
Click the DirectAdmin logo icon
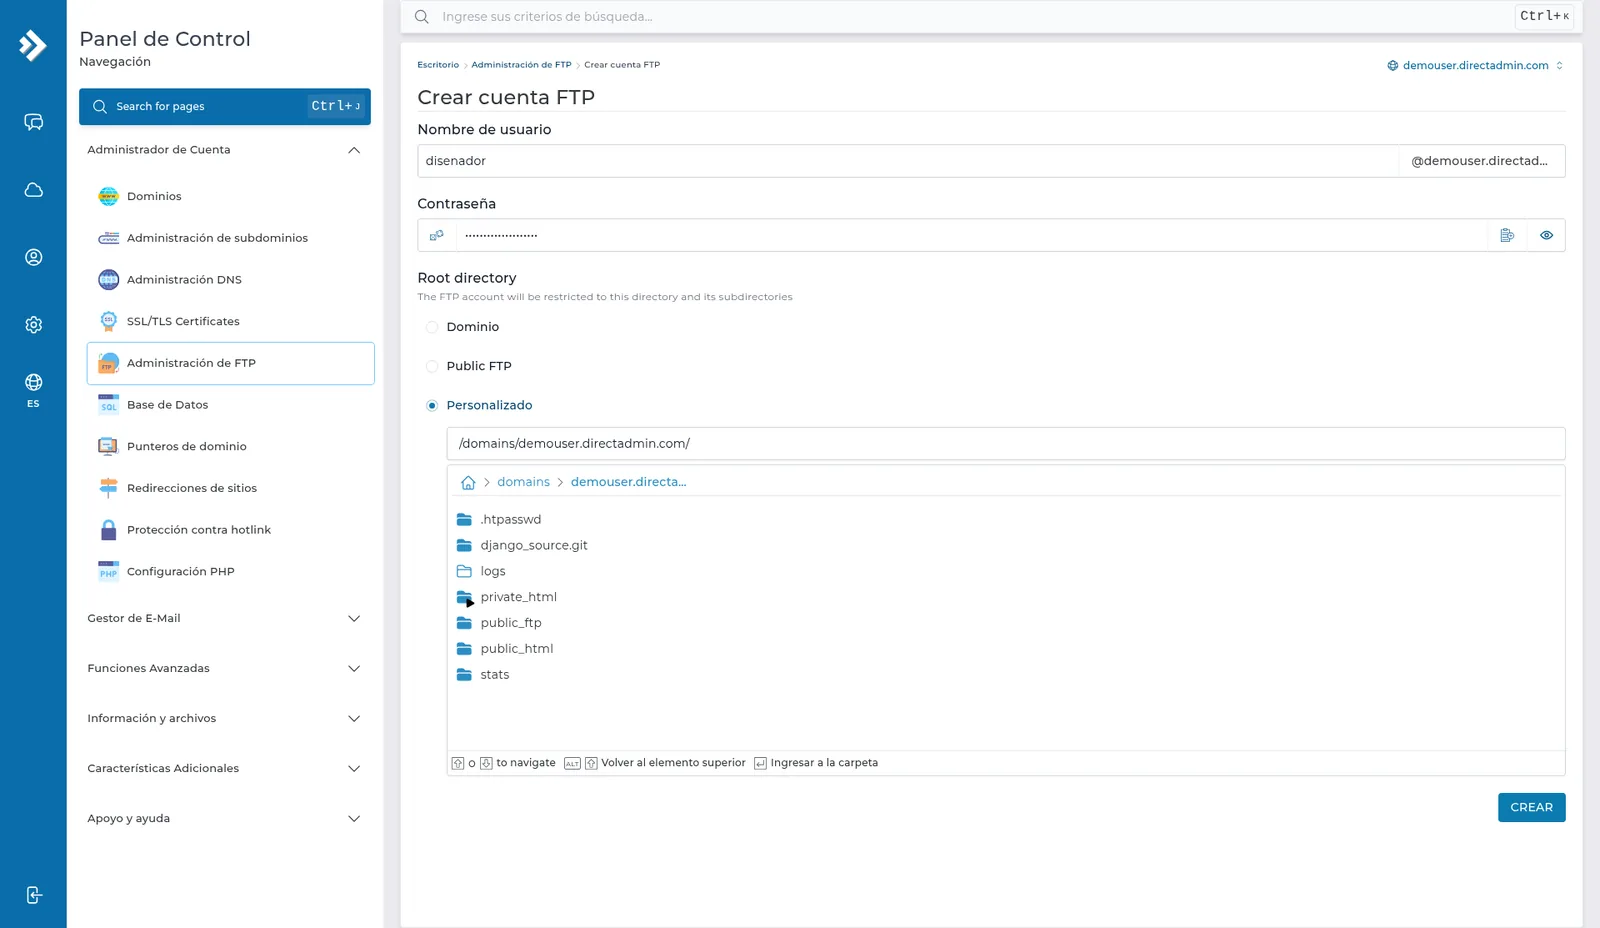pyautogui.click(x=33, y=45)
